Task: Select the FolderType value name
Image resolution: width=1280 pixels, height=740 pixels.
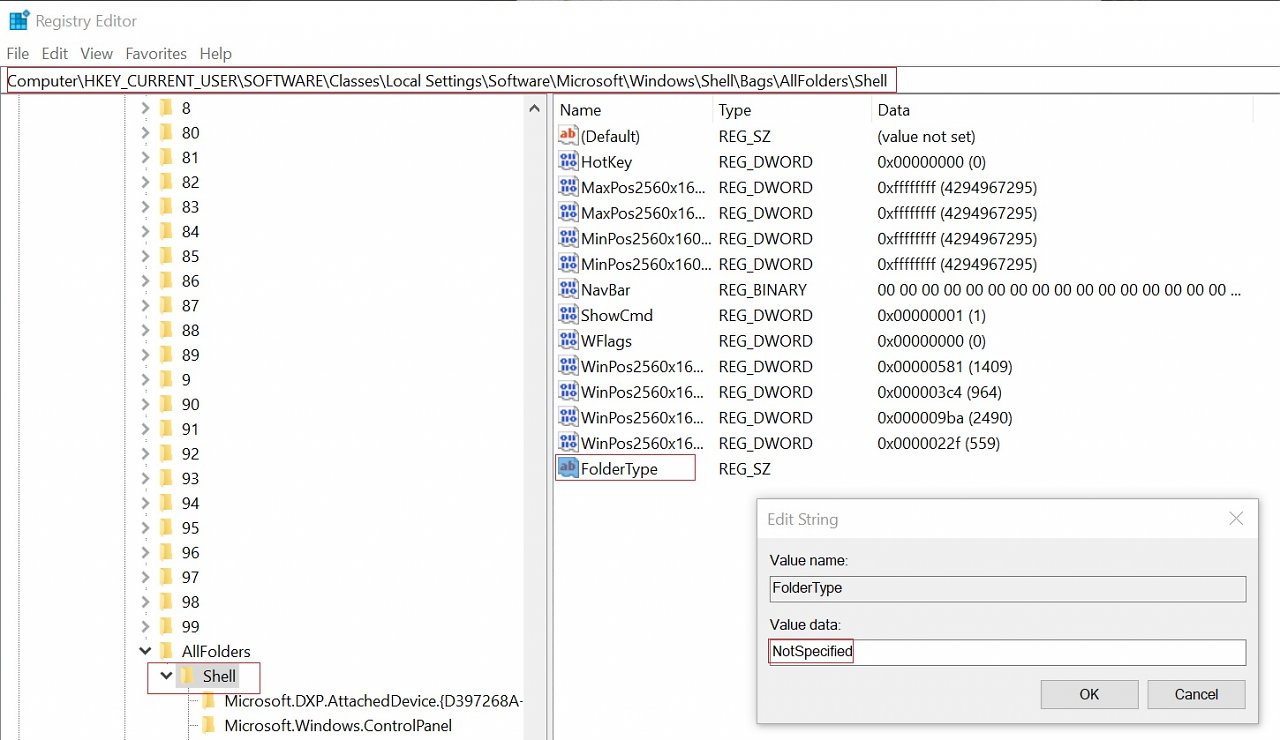Action: click(619, 469)
